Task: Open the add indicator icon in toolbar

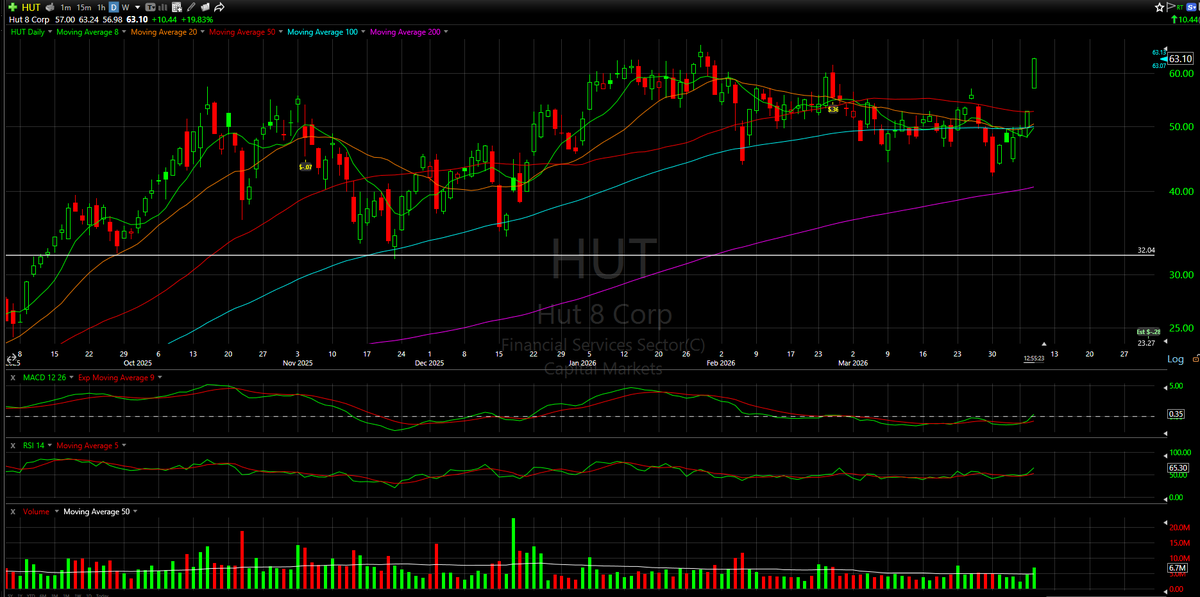Action: (176, 7)
